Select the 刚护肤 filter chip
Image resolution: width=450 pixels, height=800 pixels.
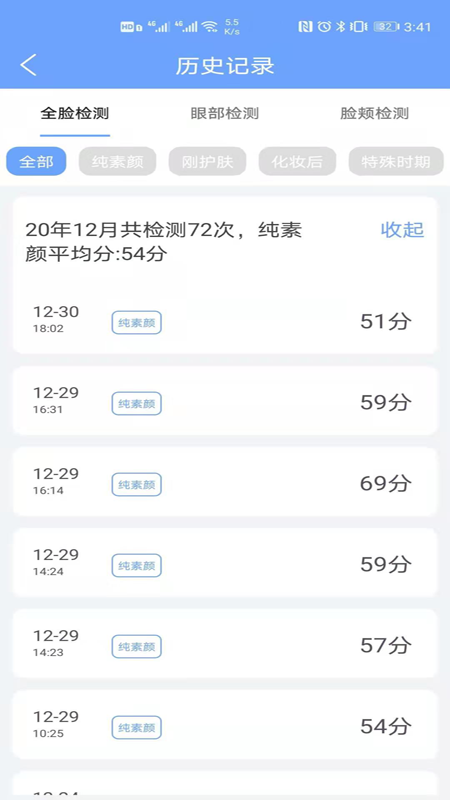[x=207, y=161]
